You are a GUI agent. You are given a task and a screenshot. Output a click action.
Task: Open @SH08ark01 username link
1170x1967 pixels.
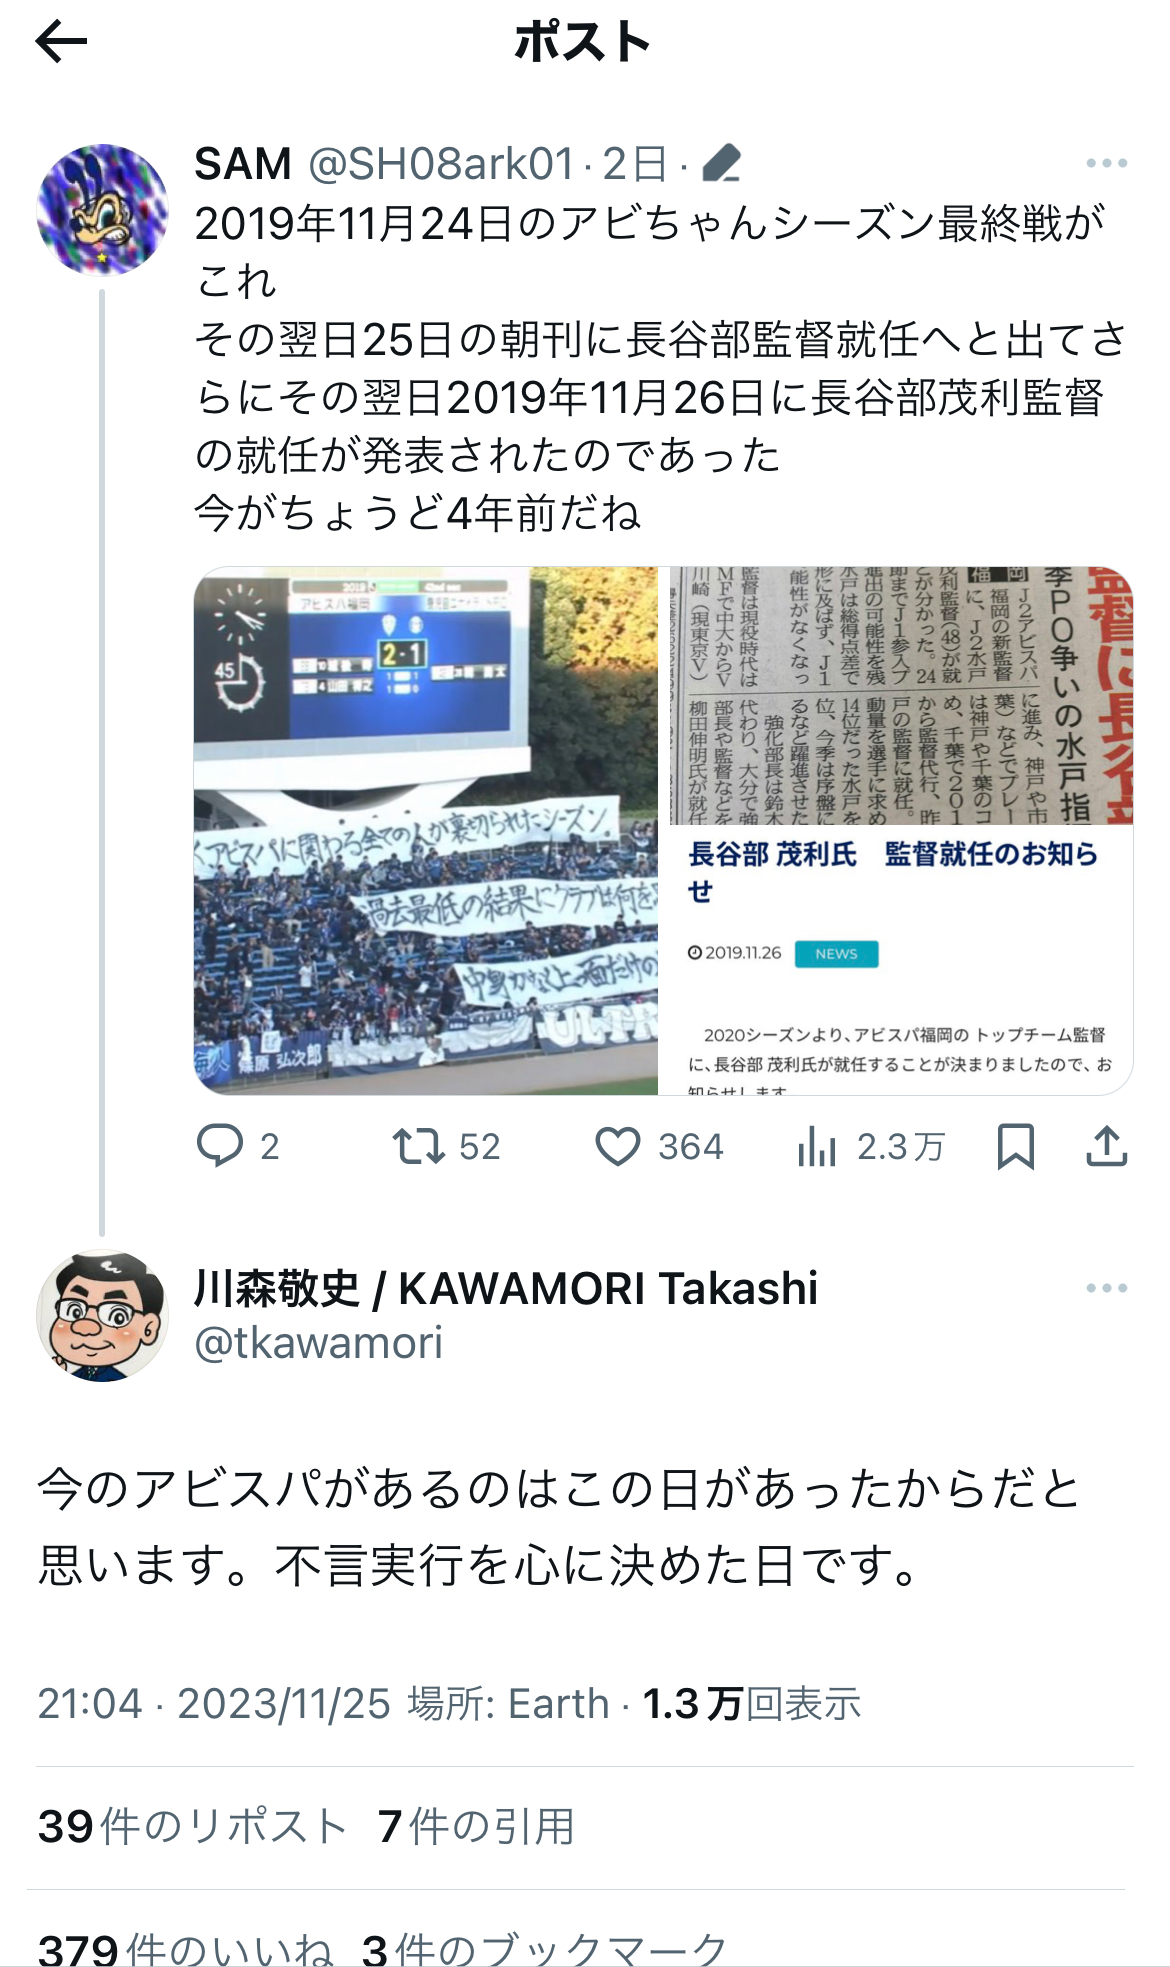point(442,163)
